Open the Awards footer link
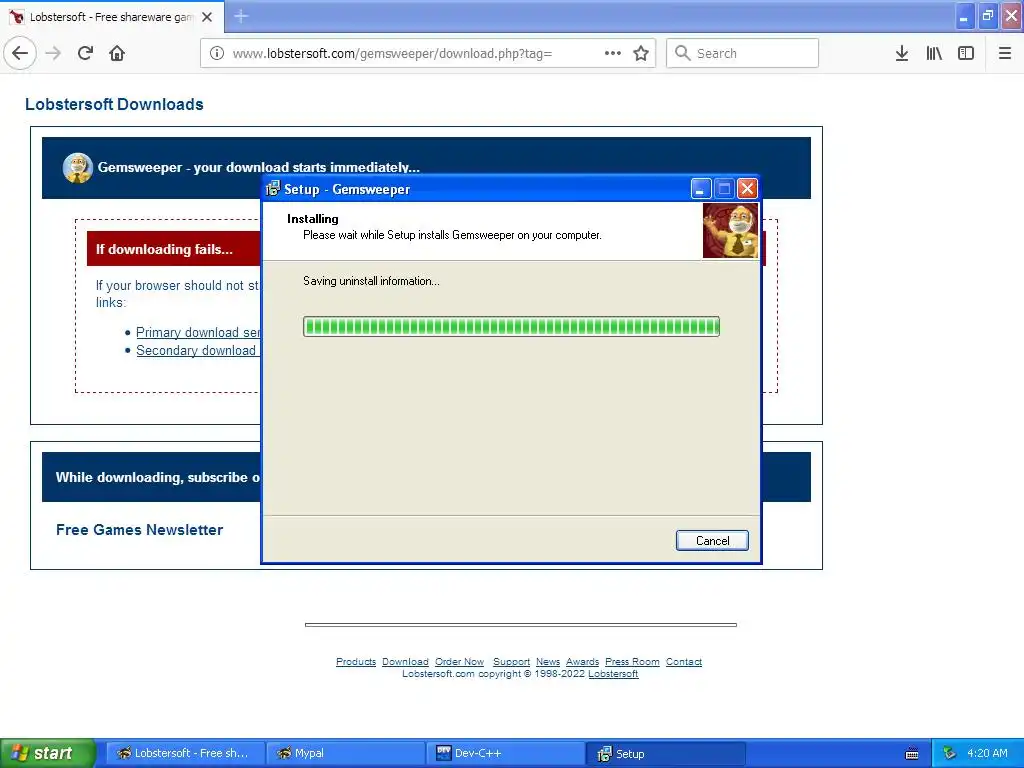 point(583,662)
